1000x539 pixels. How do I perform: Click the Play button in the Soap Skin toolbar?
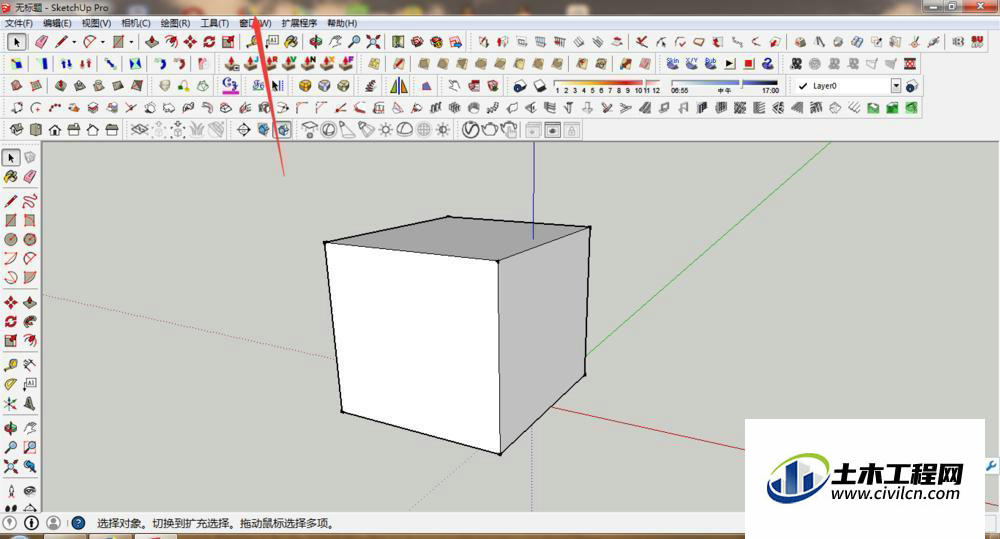[x=730, y=64]
